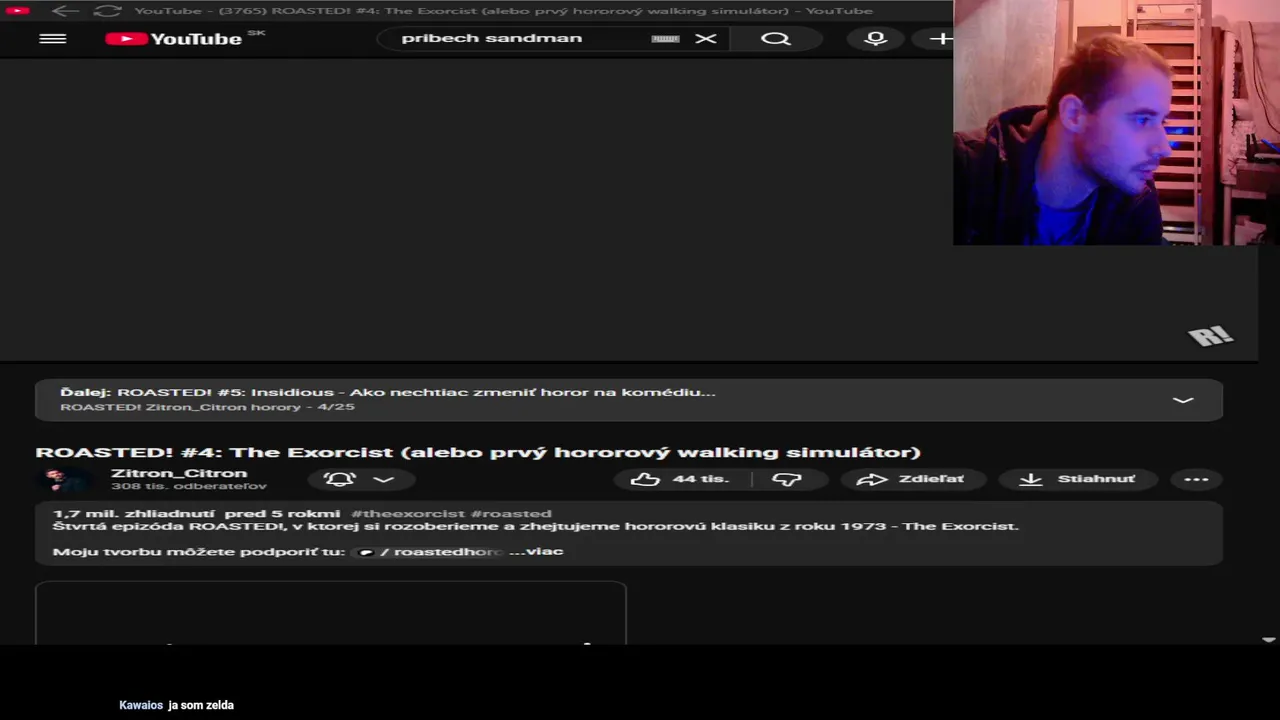Go to YouTube home via logo
Image resolution: width=1280 pixels, height=720 pixels.
[x=173, y=38]
